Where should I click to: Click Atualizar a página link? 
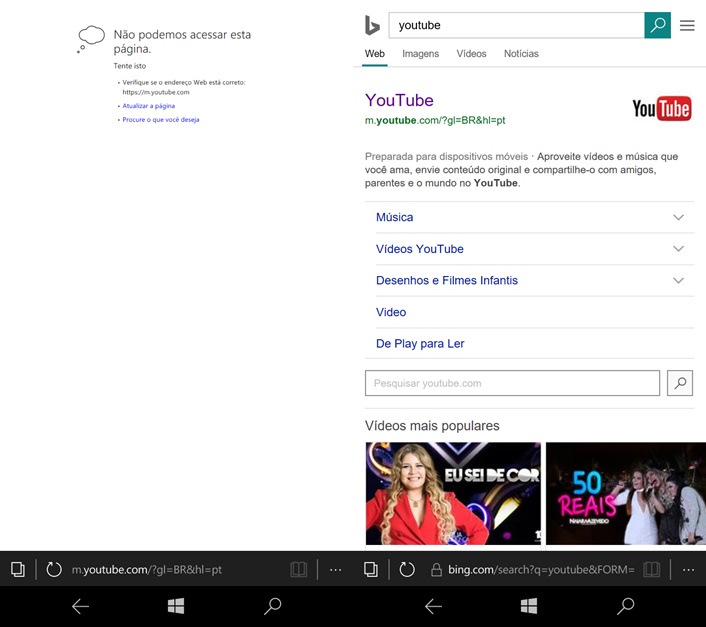[149, 106]
